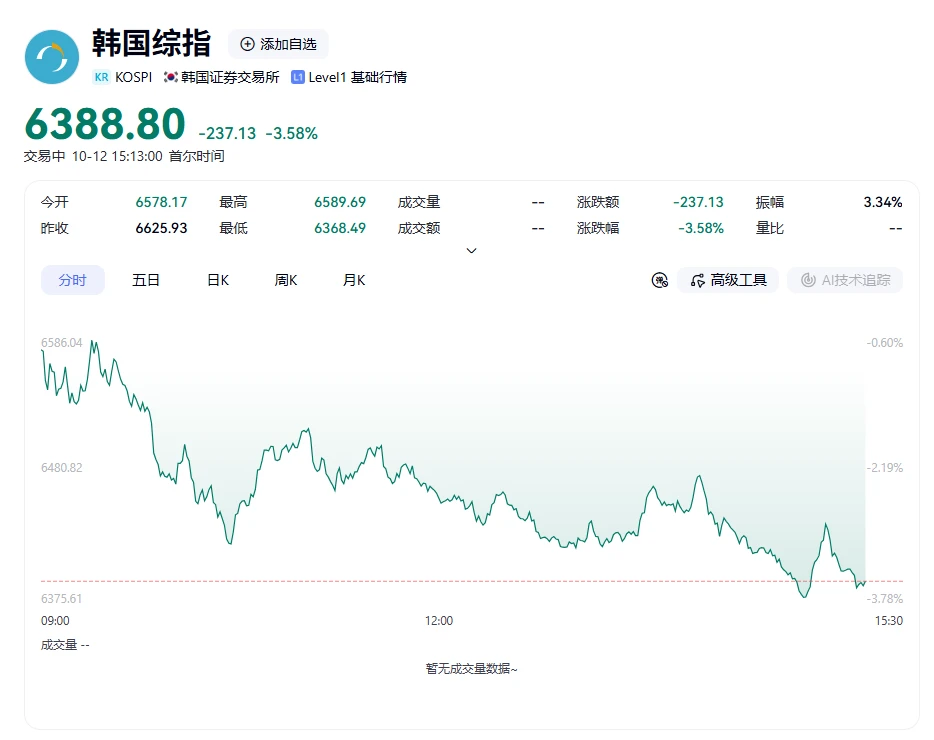Expand quote details with chevron arrow
The image size is (934, 740).
coord(471,251)
